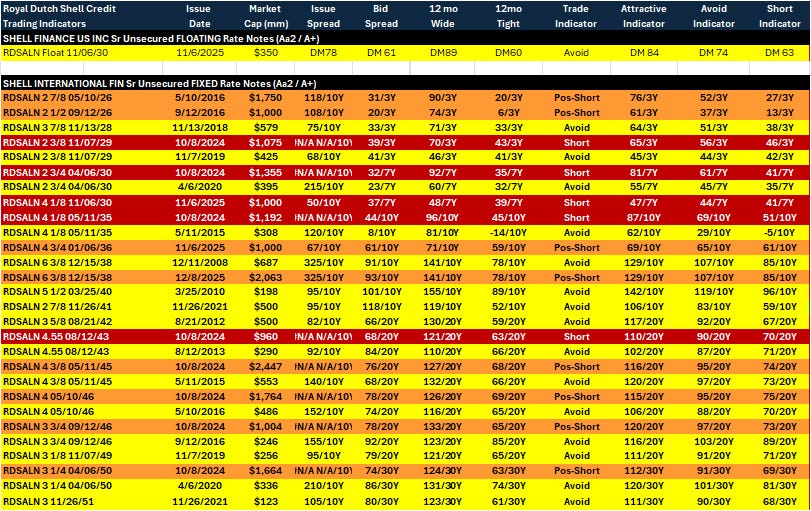
Task: Click the SHELL FINANCE US INC FLOATING Rate Notes section row
Action: tap(405, 39)
